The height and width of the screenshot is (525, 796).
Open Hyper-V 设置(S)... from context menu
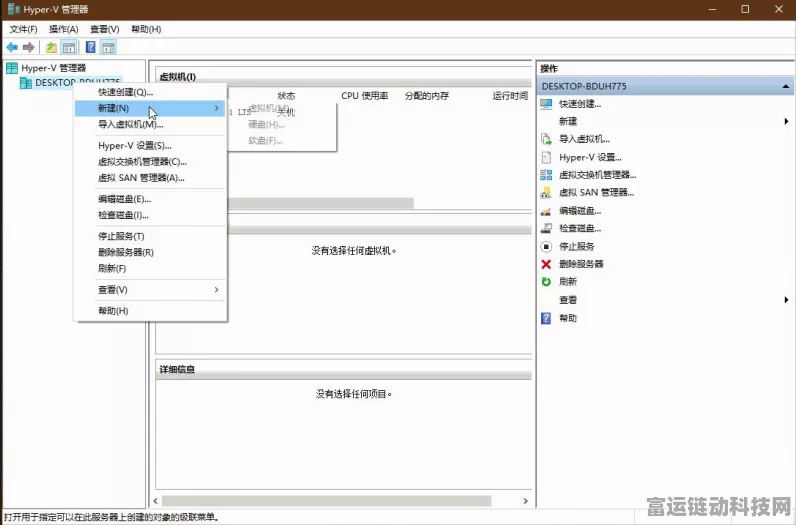pyautogui.click(x=150, y=146)
